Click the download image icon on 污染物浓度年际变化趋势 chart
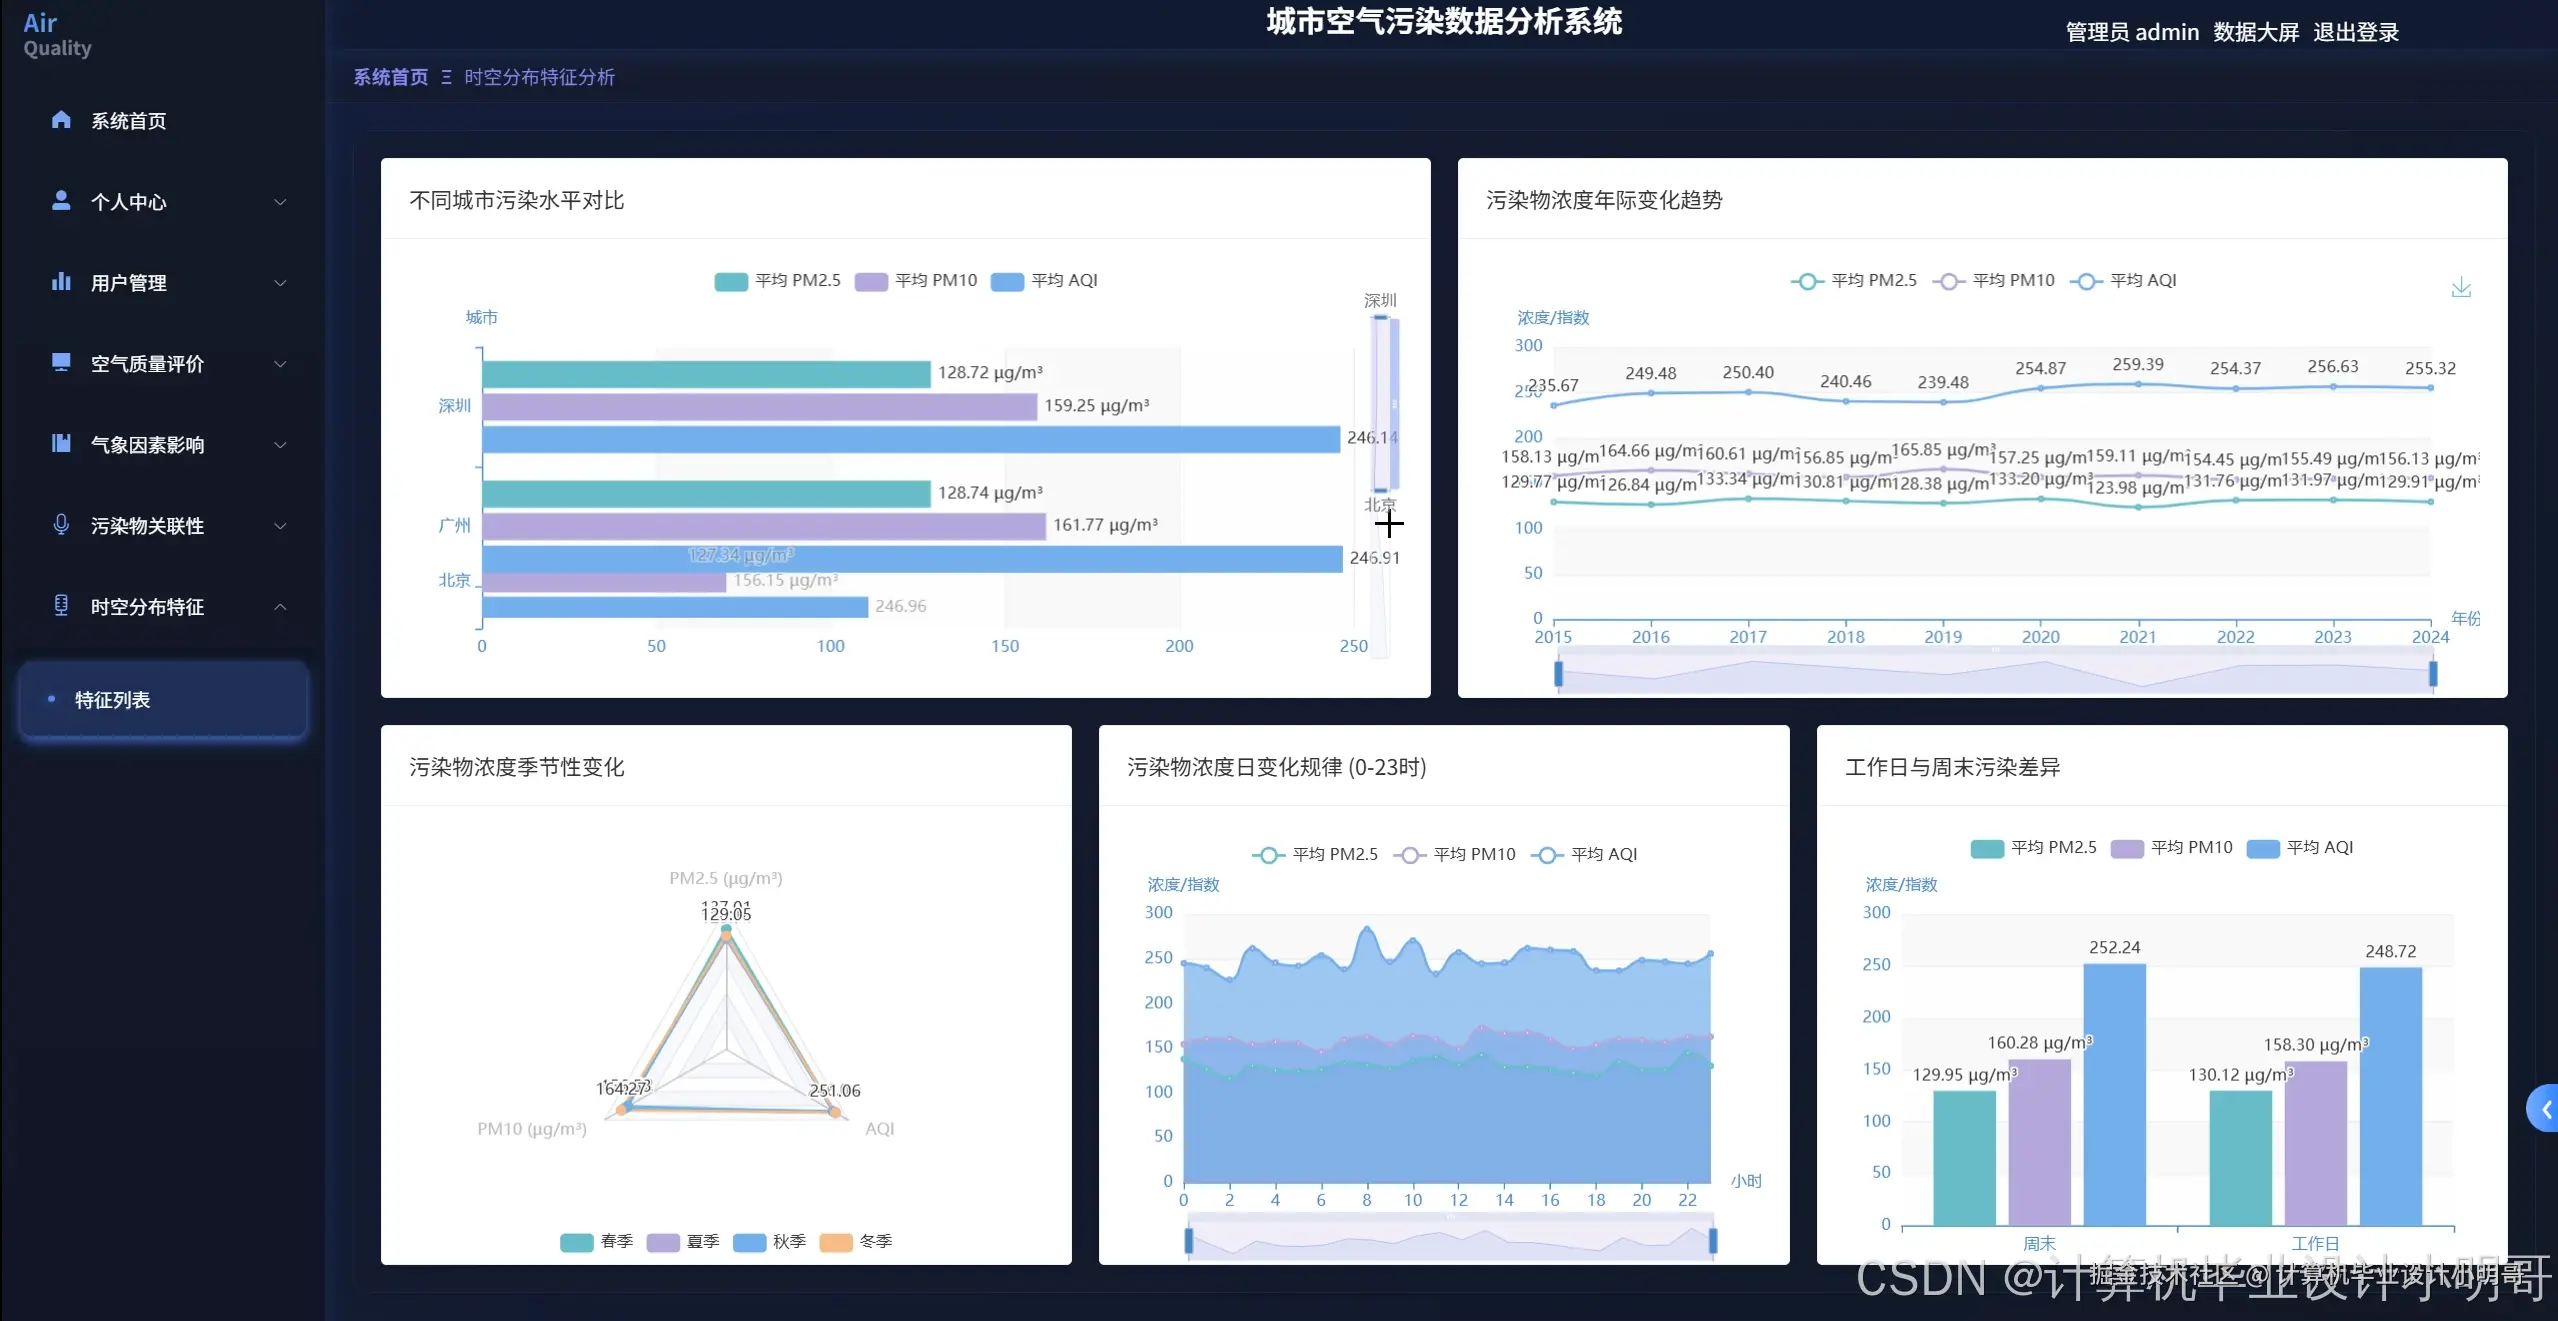Image resolution: width=2558 pixels, height=1321 pixels. pyautogui.click(x=2463, y=287)
